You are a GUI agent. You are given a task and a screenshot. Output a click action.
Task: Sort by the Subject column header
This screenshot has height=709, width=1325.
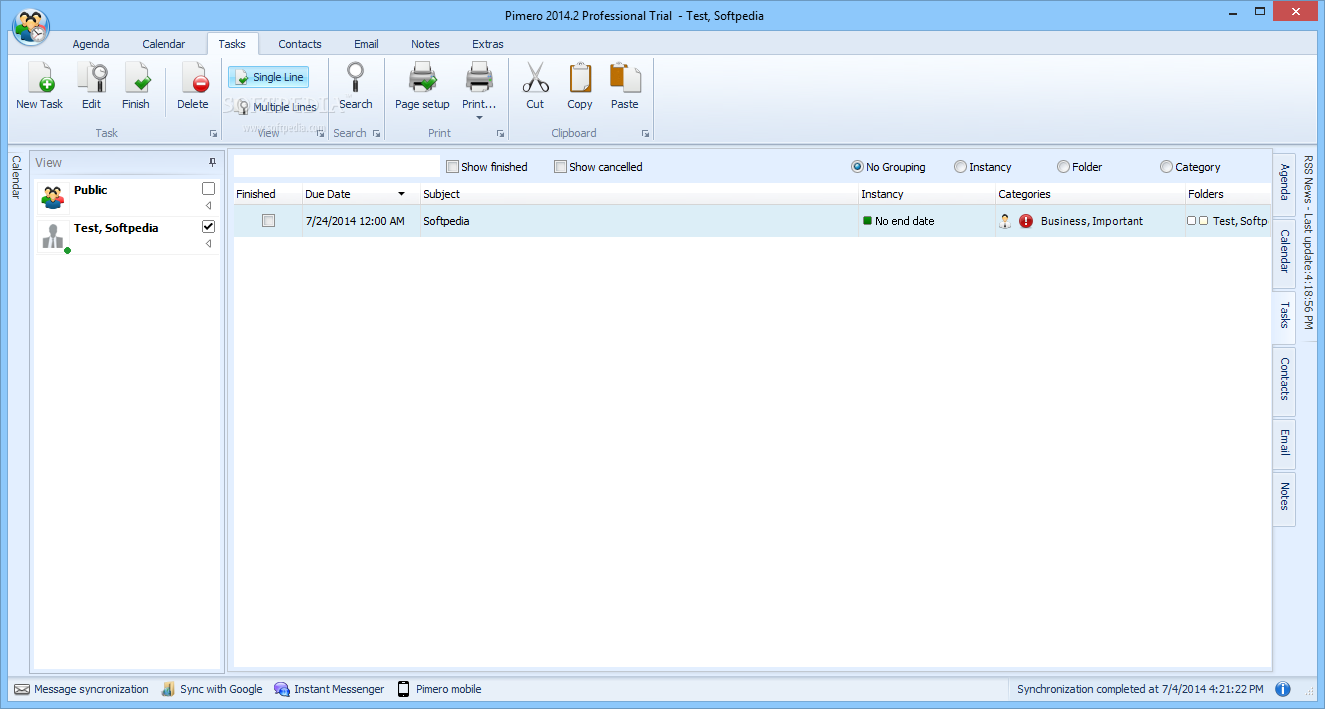[x=639, y=194]
